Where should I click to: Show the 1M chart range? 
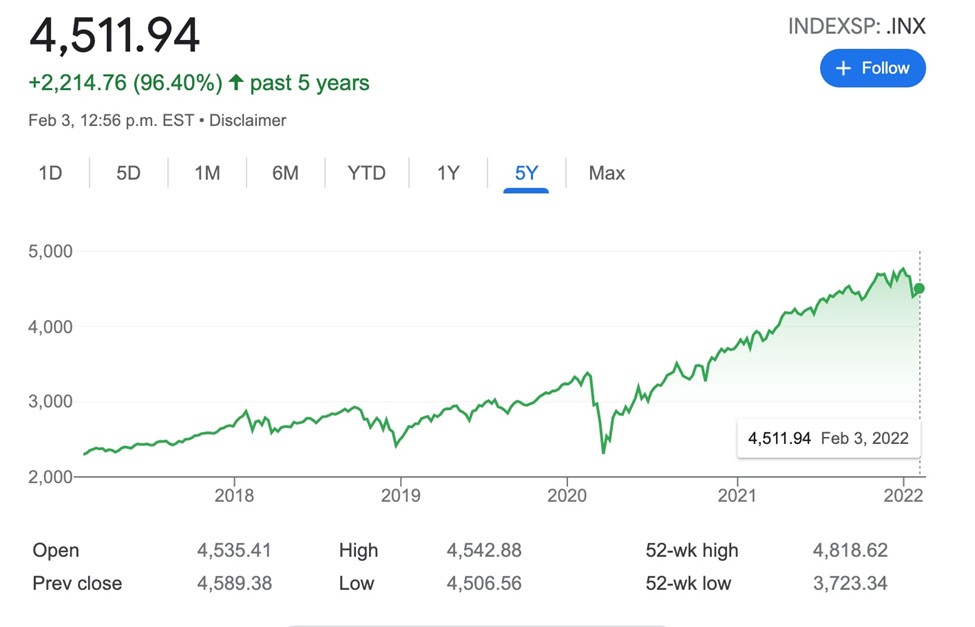click(x=207, y=173)
